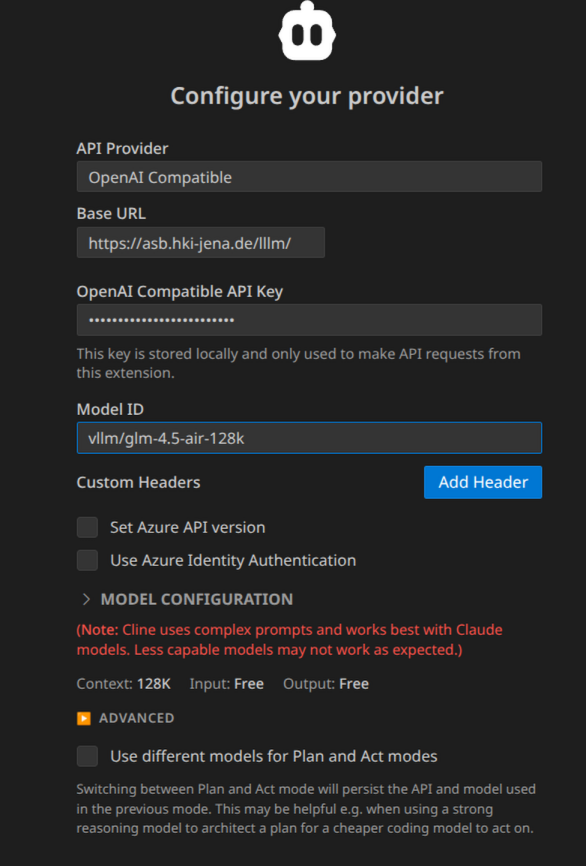Click the Model ID text field

[x=309, y=437]
